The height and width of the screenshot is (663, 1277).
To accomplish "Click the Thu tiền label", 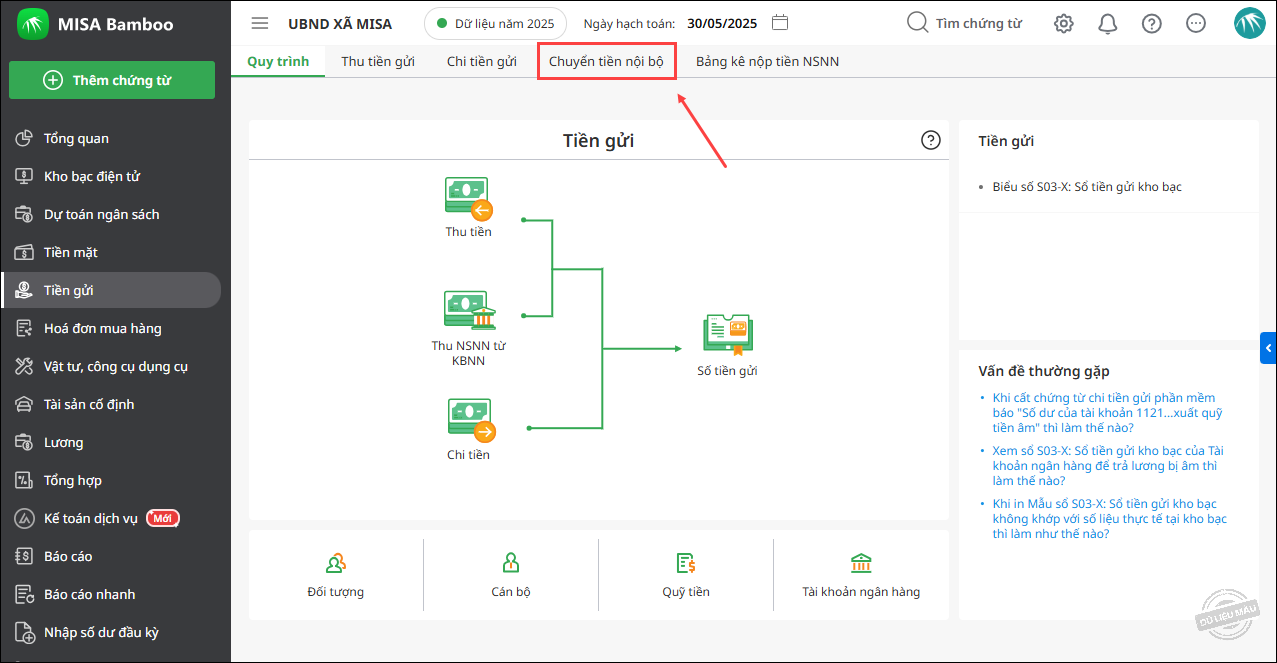I will [x=469, y=232].
